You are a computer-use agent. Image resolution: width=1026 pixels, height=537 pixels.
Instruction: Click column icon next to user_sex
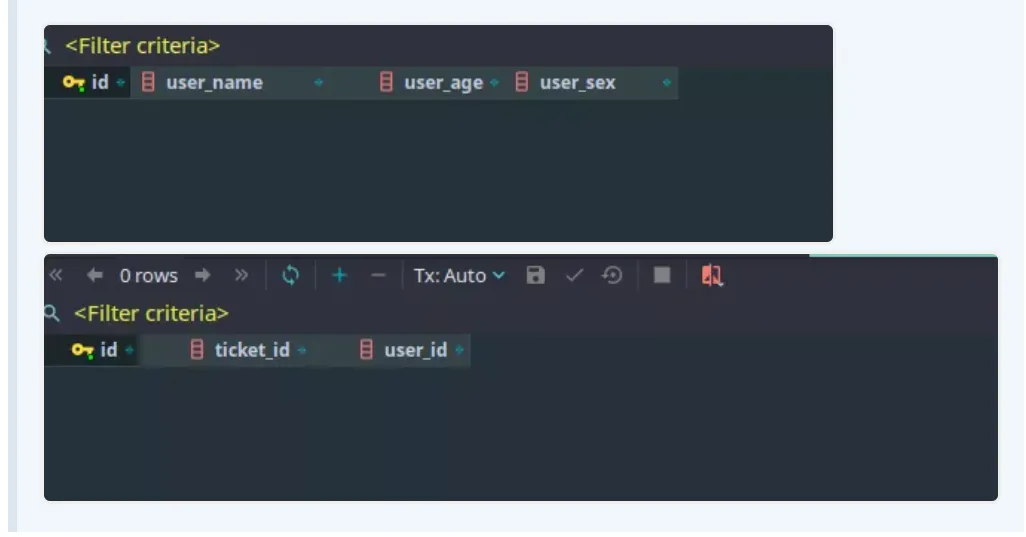(x=522, y=82)
